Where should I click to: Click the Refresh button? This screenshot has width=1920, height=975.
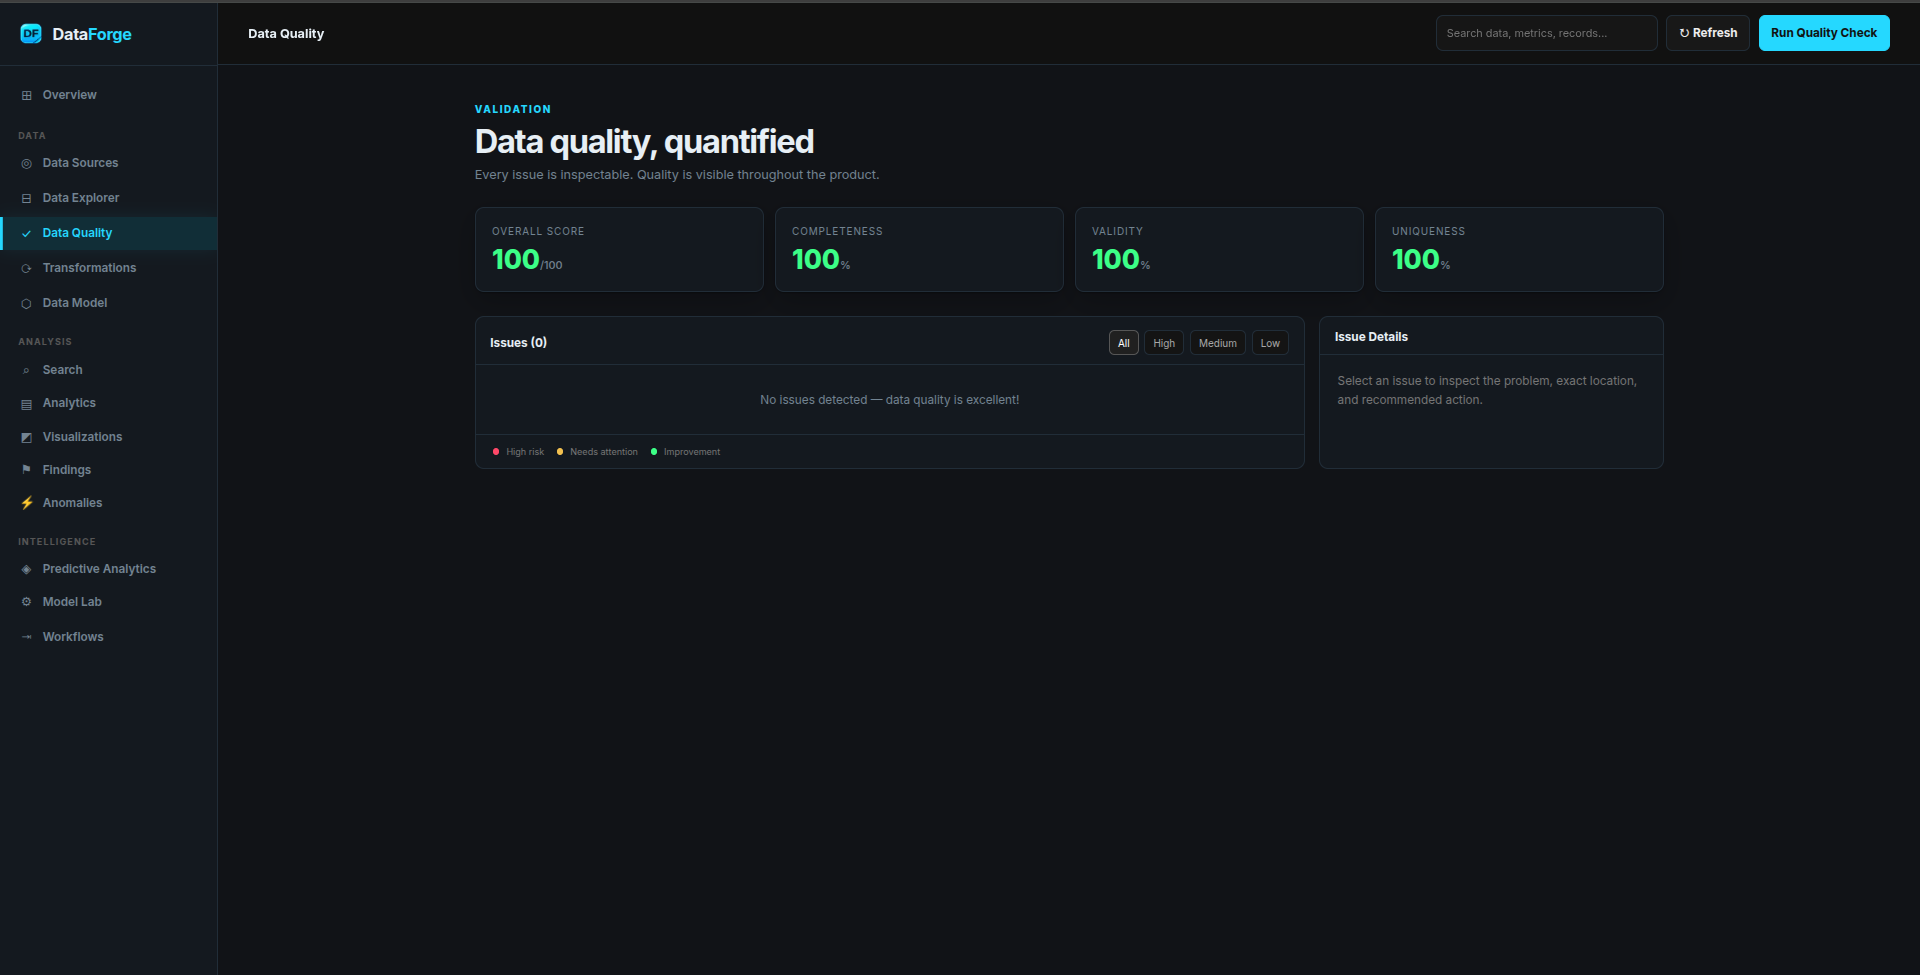tap(1708, 33)
